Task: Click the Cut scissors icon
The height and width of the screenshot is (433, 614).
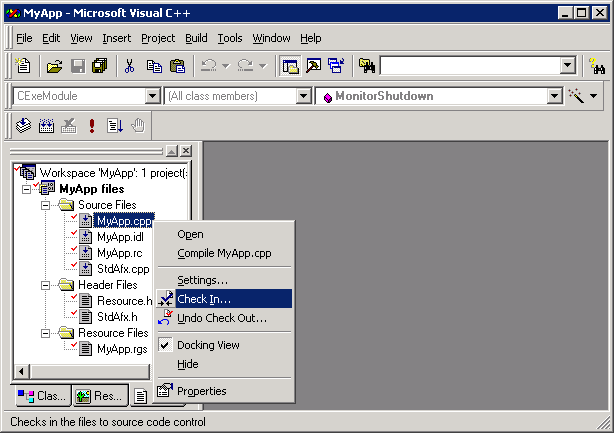Action: click(x=129, y=66)
